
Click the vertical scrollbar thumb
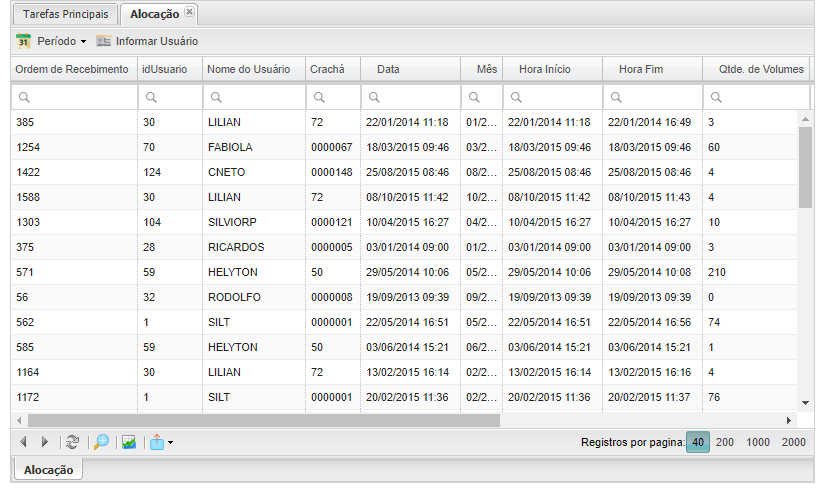coord(805,167)
